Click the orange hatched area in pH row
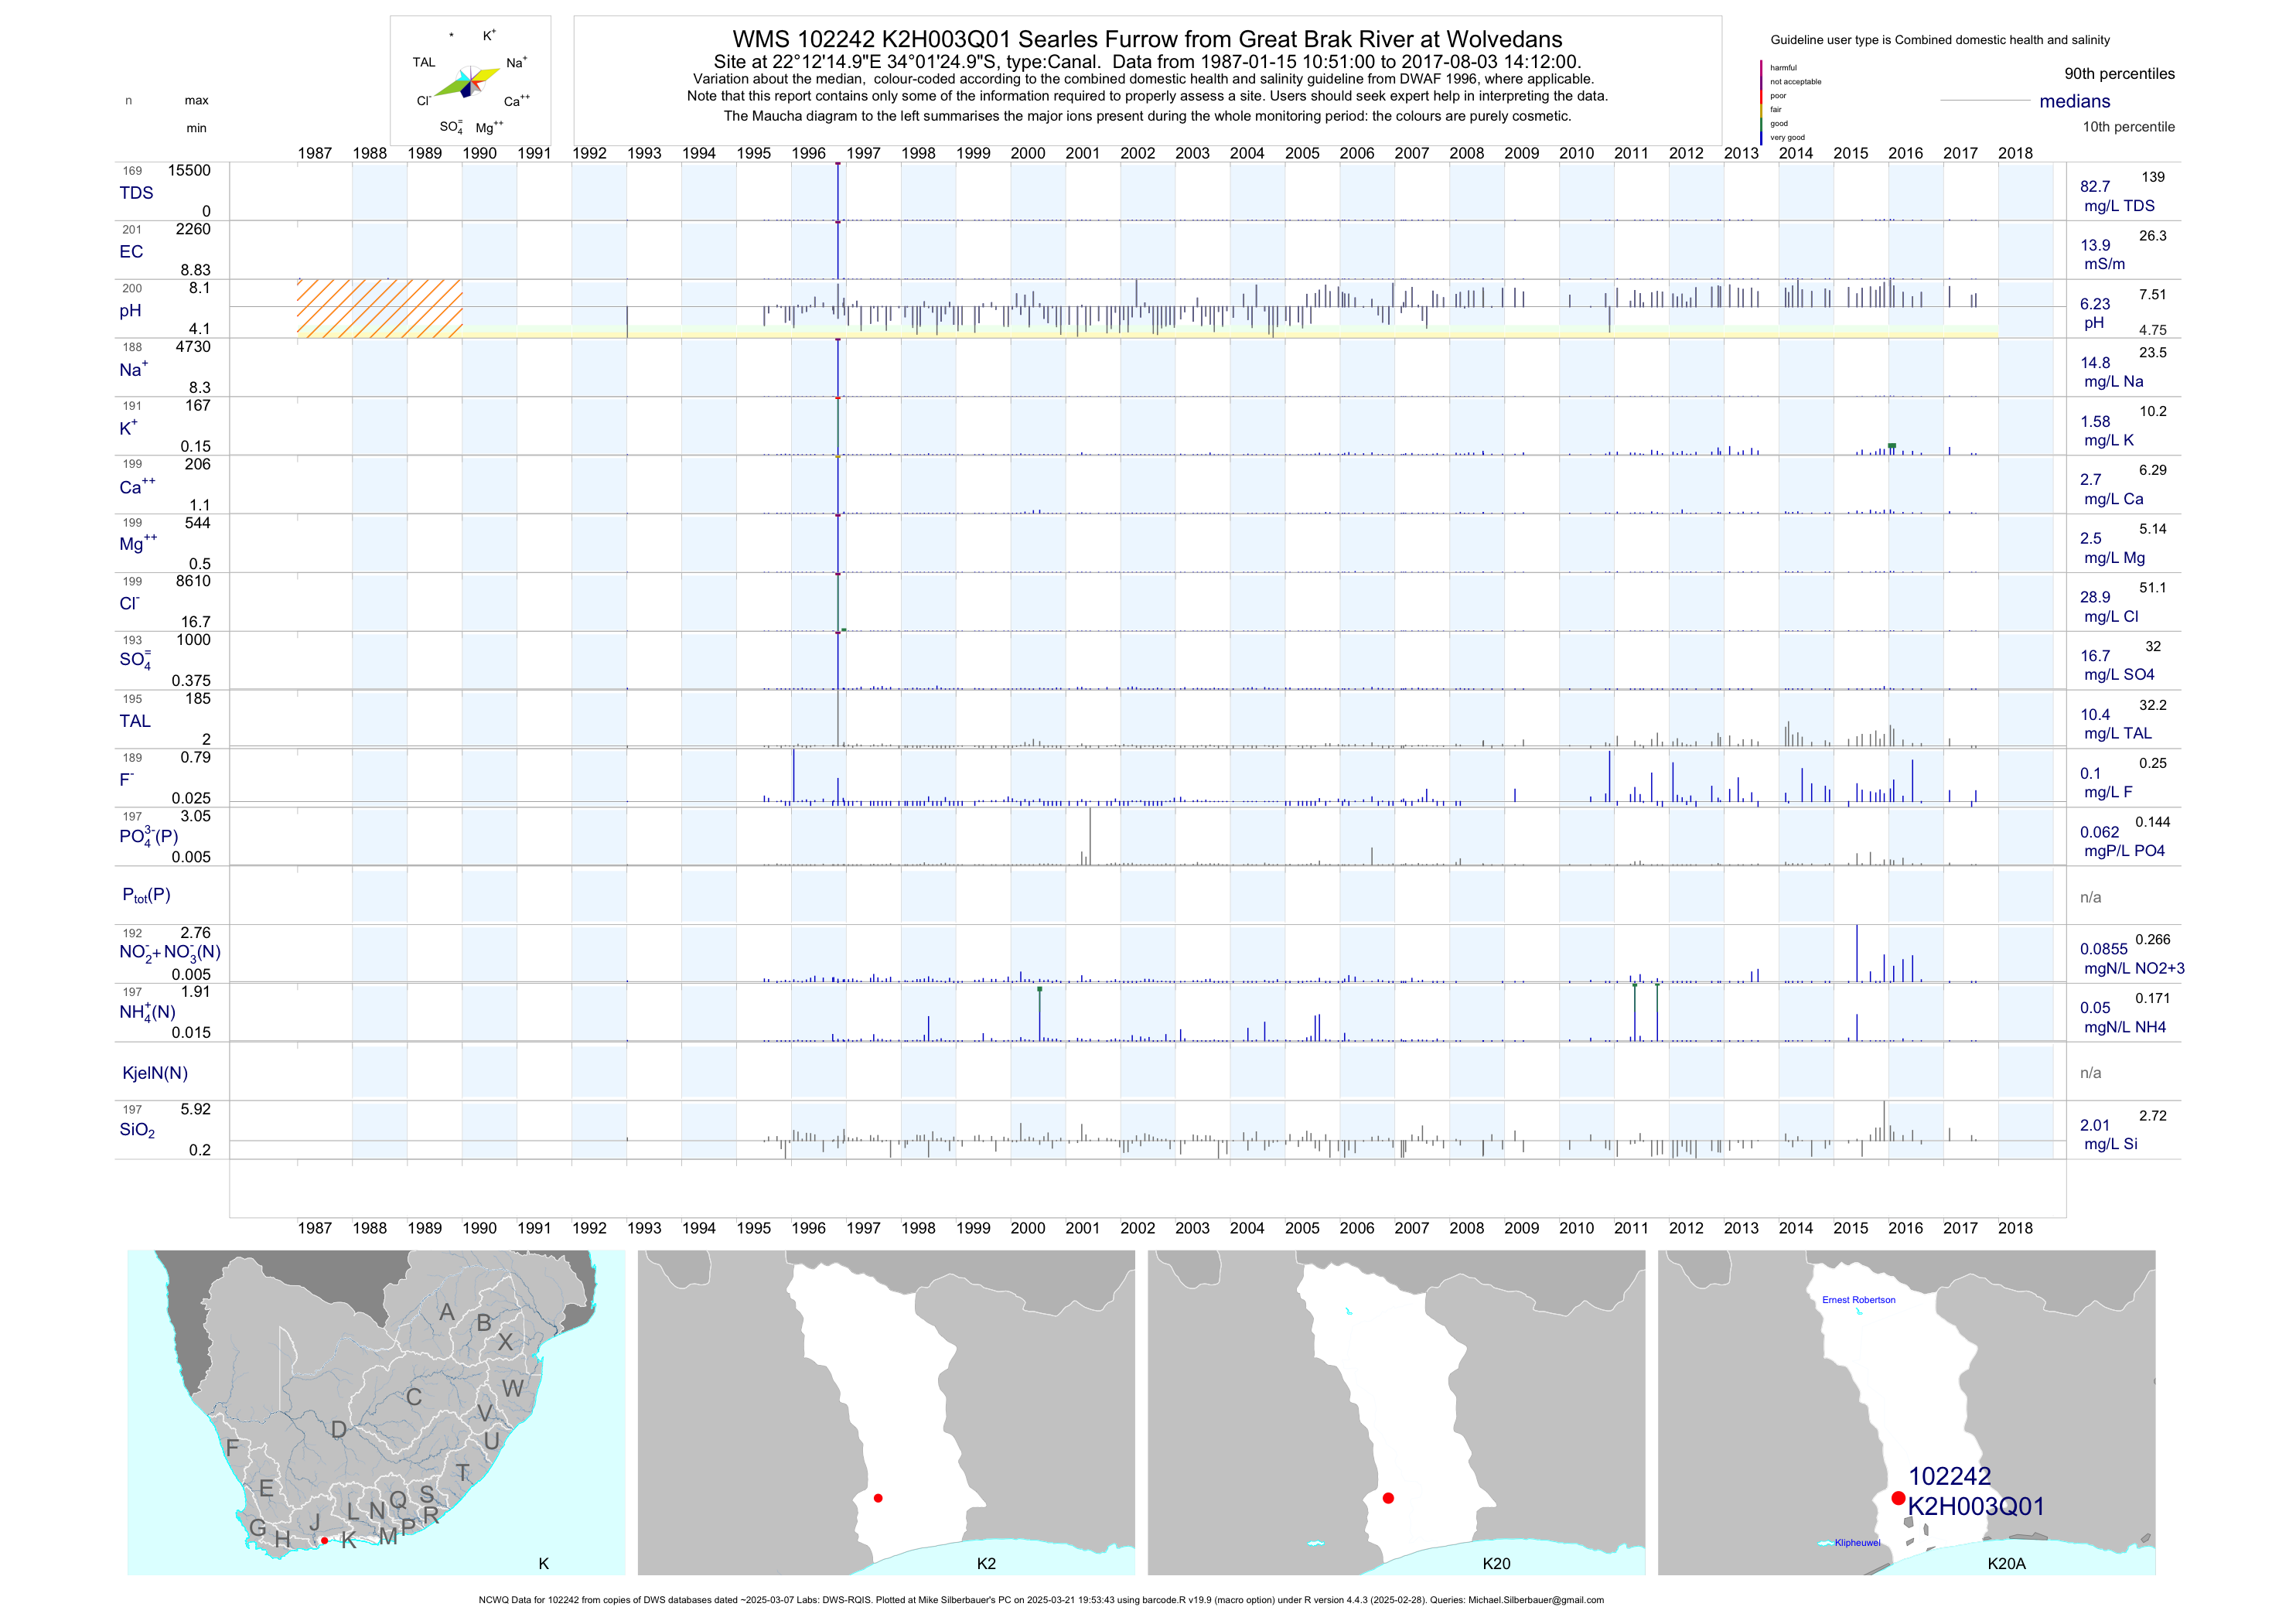The height and width of the screenshot is (1624, 2296). coord(379,308)
